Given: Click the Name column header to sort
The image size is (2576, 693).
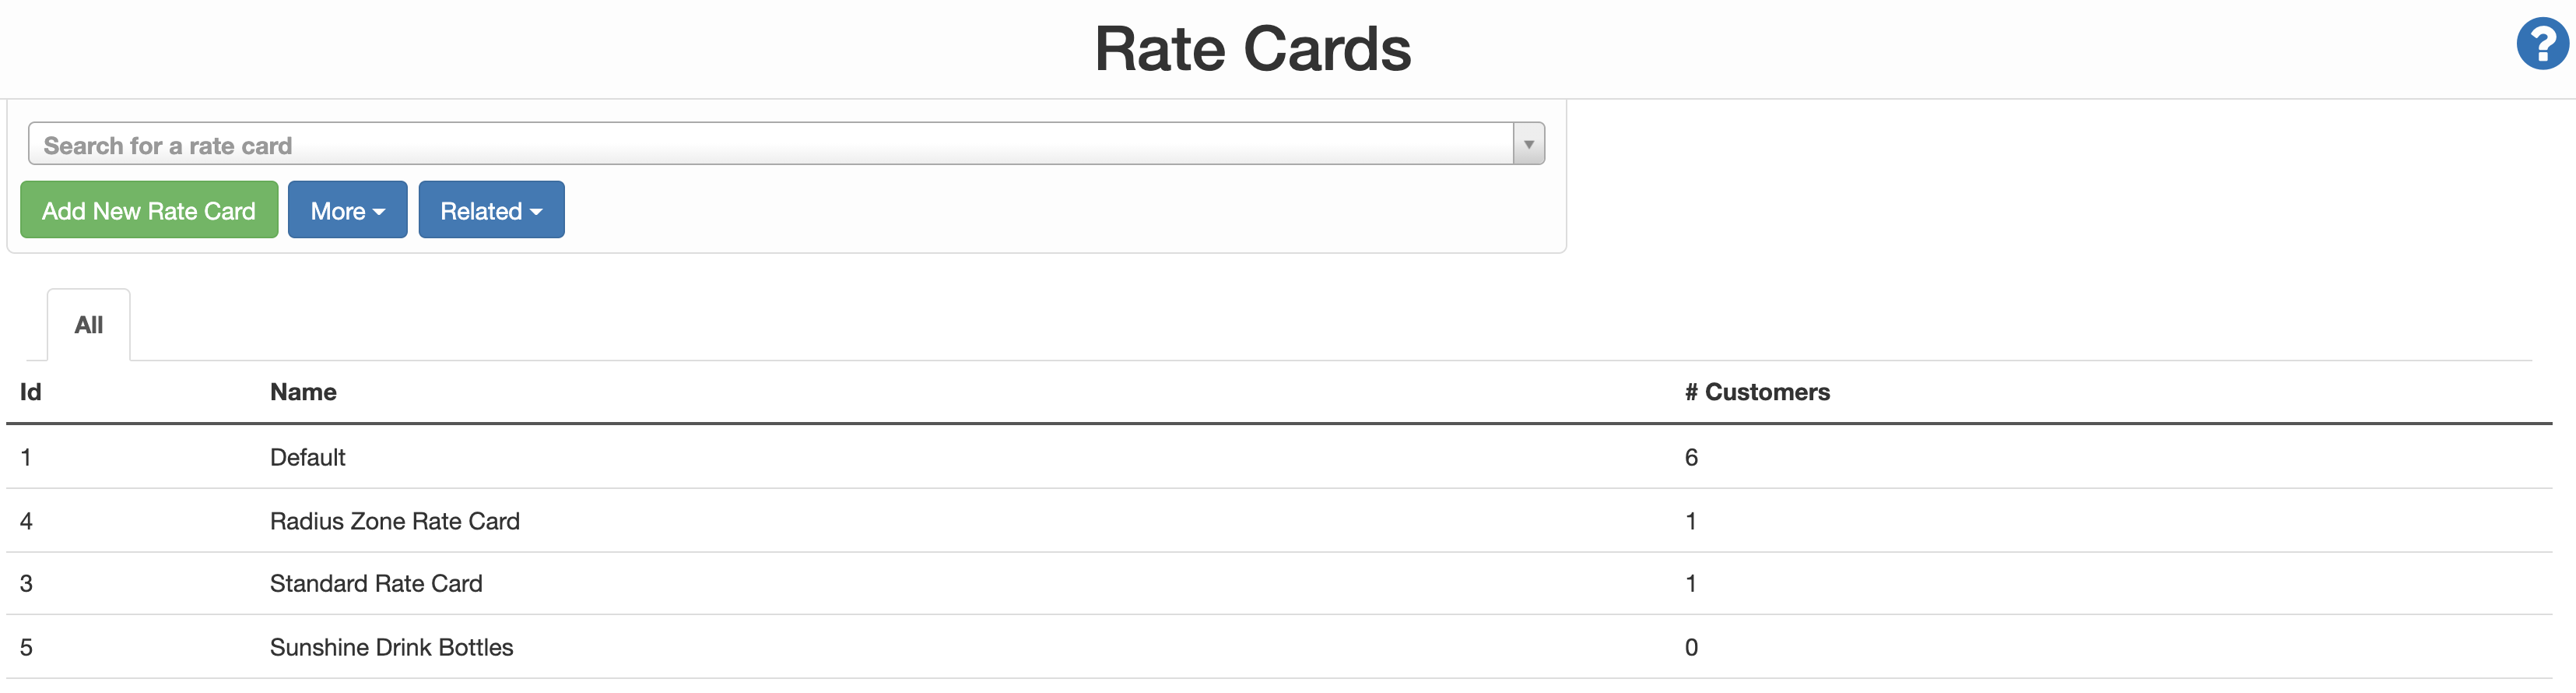Looking at the screenshot, I should click(x=303, y=392).
